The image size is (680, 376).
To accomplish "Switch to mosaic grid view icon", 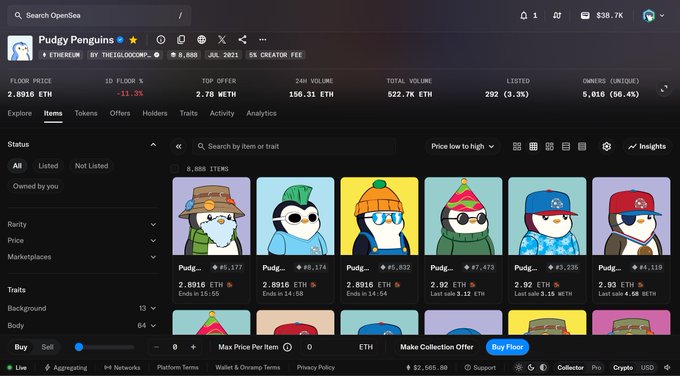I will point(549,147).
